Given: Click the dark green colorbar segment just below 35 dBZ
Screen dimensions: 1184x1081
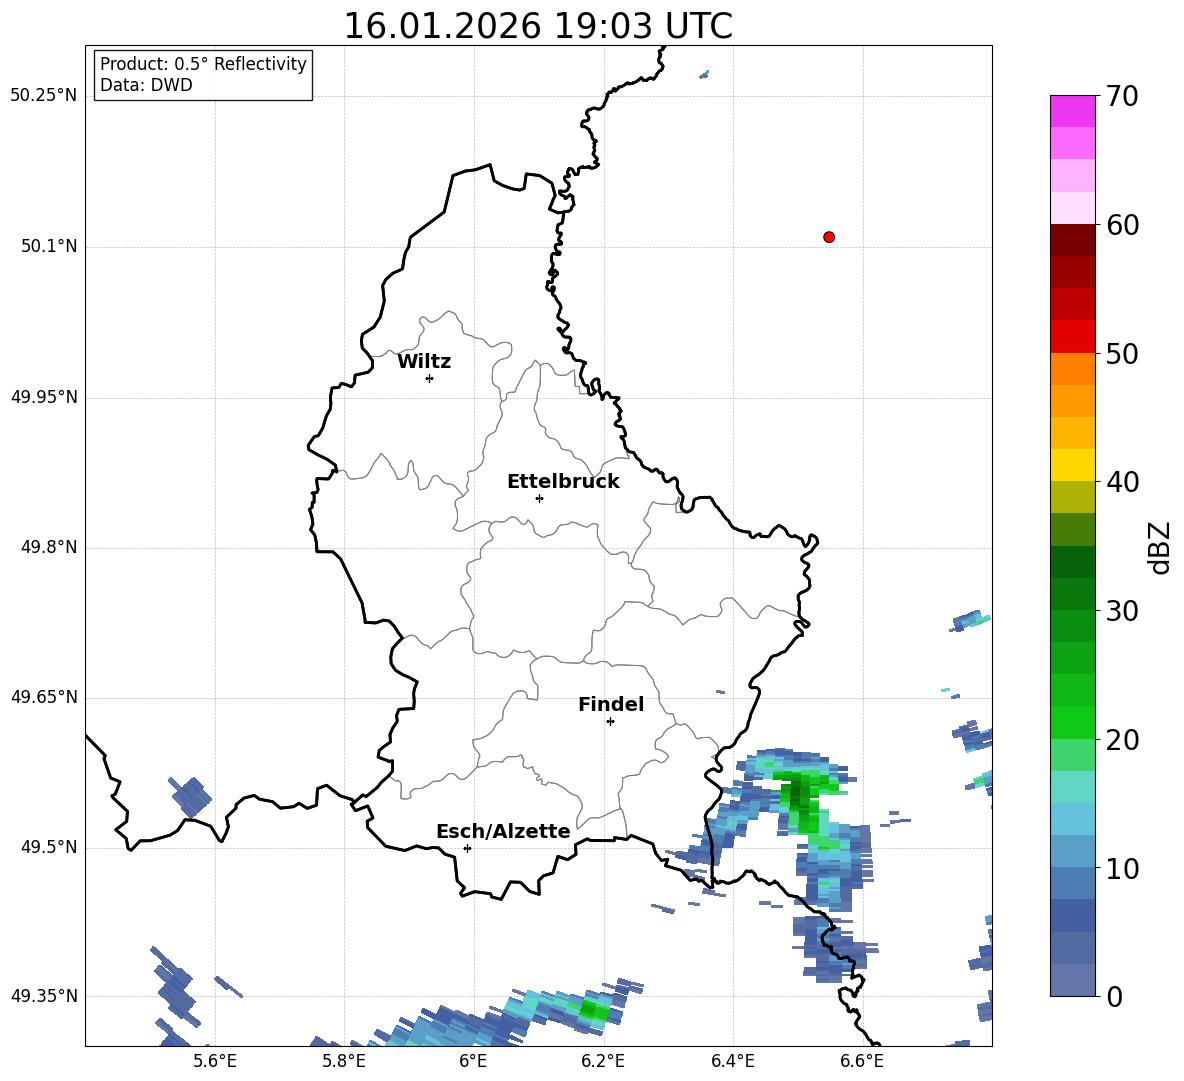Looking at the screenshot, I should click(1072, 562).
